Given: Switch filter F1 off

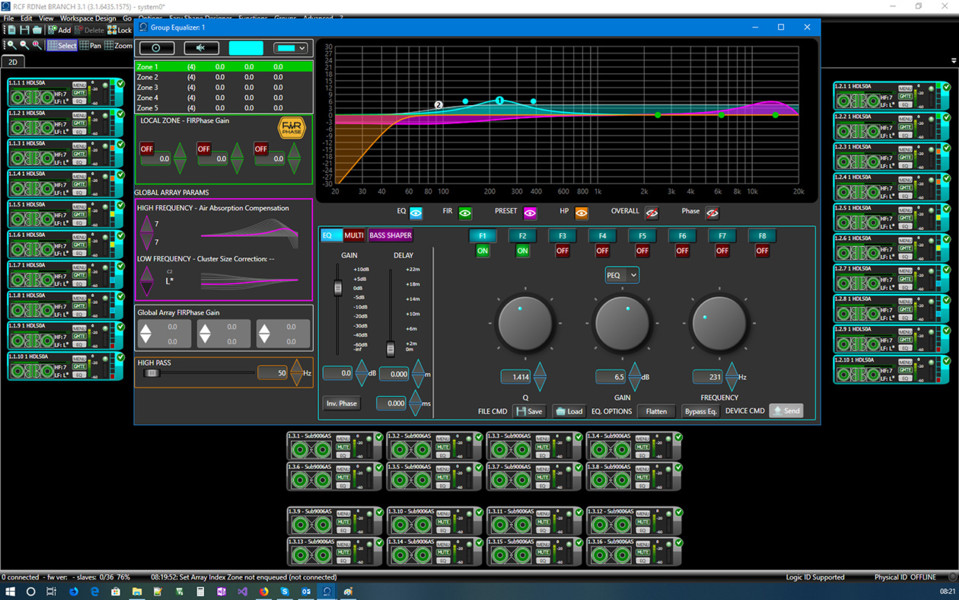Looking at the screenshot, I should (x=483, y=251).
